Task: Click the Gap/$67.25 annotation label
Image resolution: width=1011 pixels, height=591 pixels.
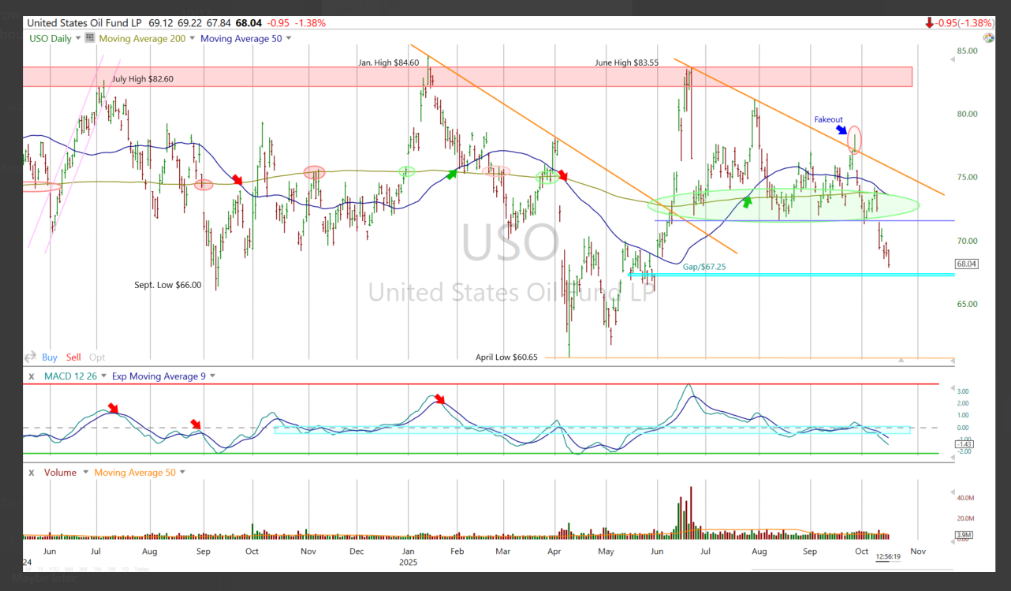Action: point(706,268)
